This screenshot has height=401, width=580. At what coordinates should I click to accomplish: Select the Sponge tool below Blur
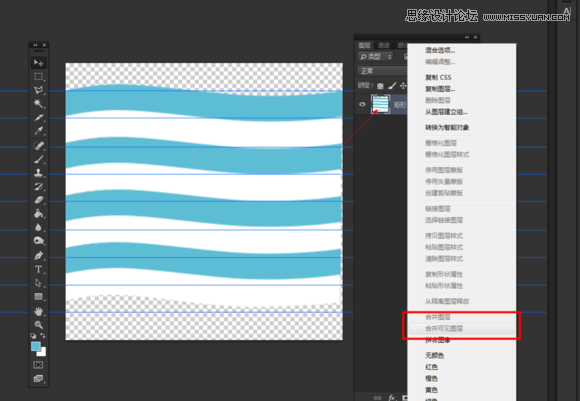point(38,241)
